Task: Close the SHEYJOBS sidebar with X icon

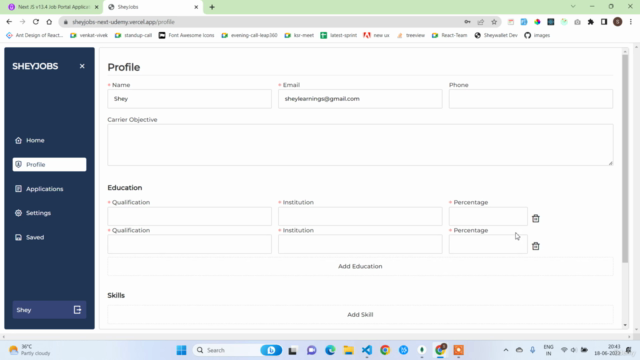Action: tap(82, 66)
